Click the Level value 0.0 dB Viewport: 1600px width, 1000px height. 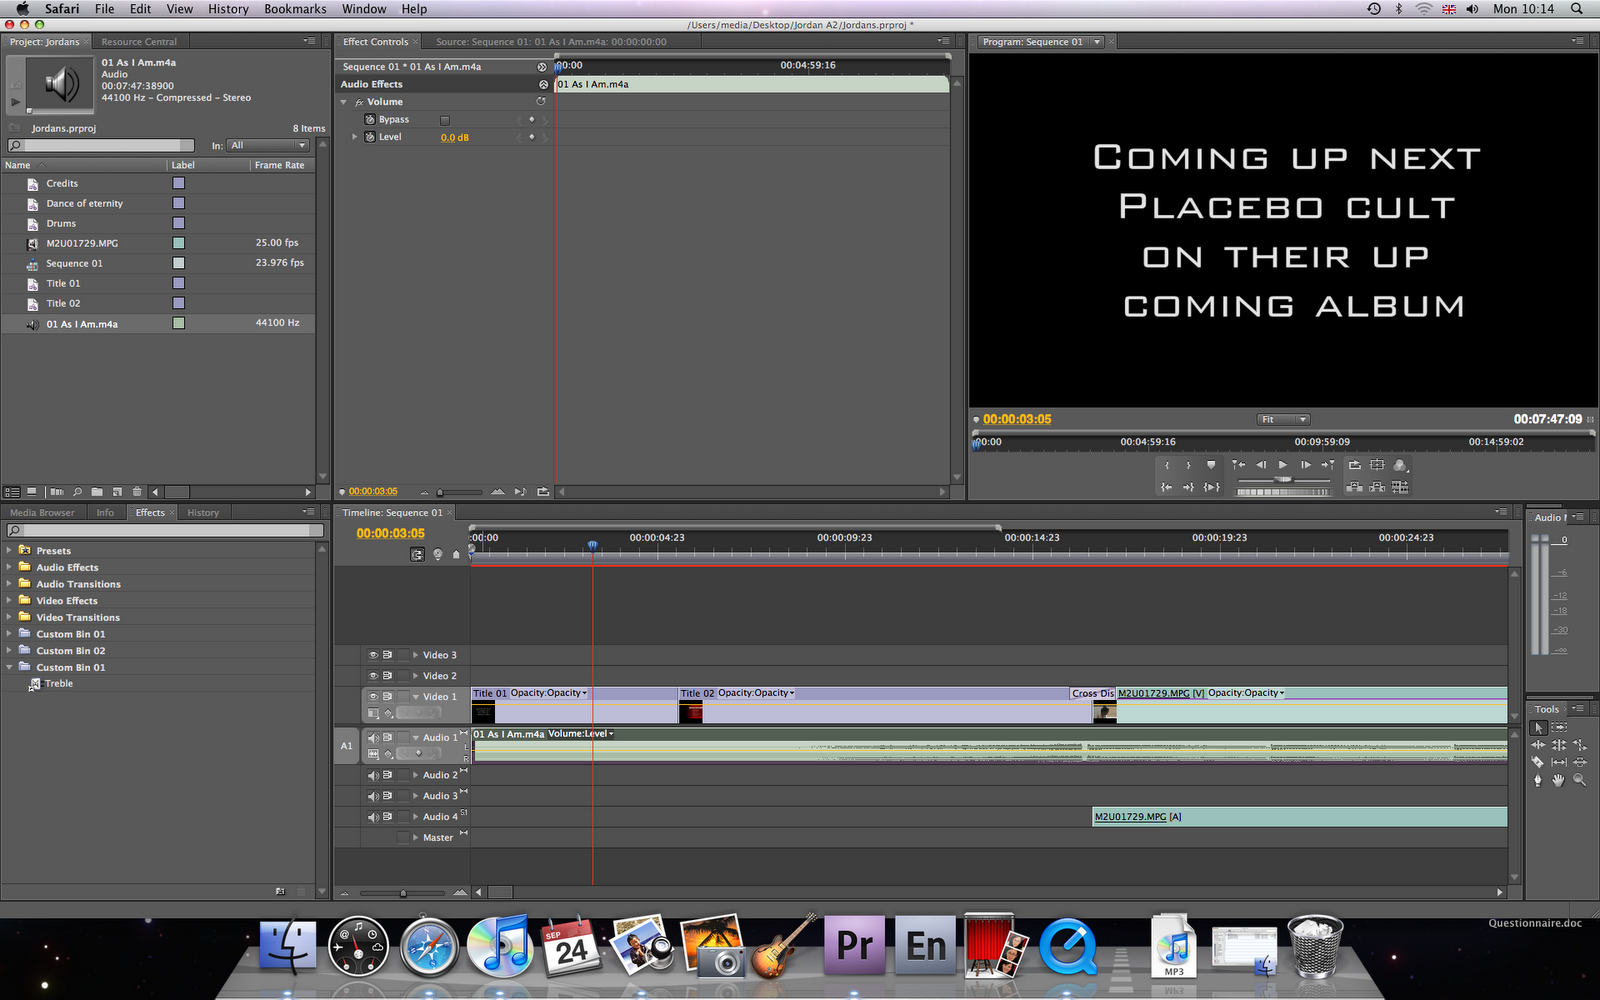point(455,138)
